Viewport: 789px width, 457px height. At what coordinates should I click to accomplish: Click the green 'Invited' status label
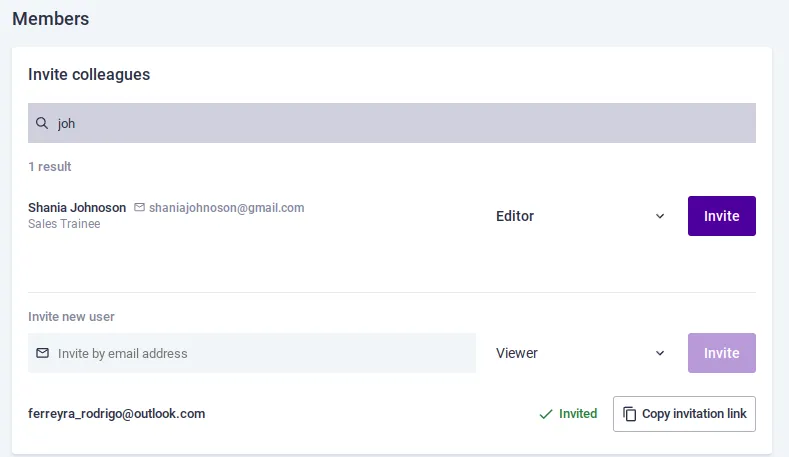tap(578, 414)
